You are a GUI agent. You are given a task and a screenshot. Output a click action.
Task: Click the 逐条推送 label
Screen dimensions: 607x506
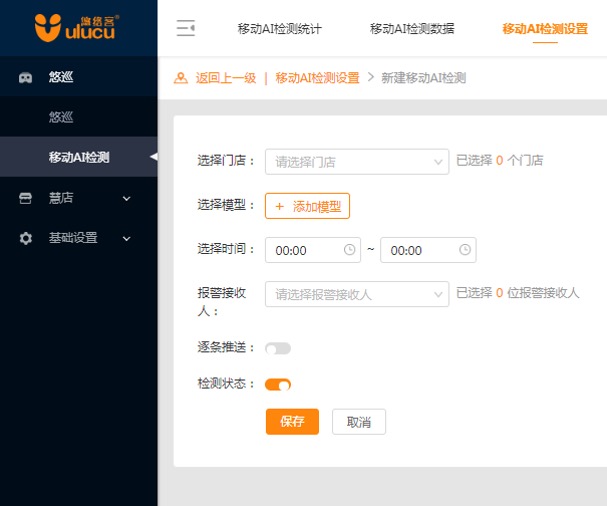[x=226, y=347]
